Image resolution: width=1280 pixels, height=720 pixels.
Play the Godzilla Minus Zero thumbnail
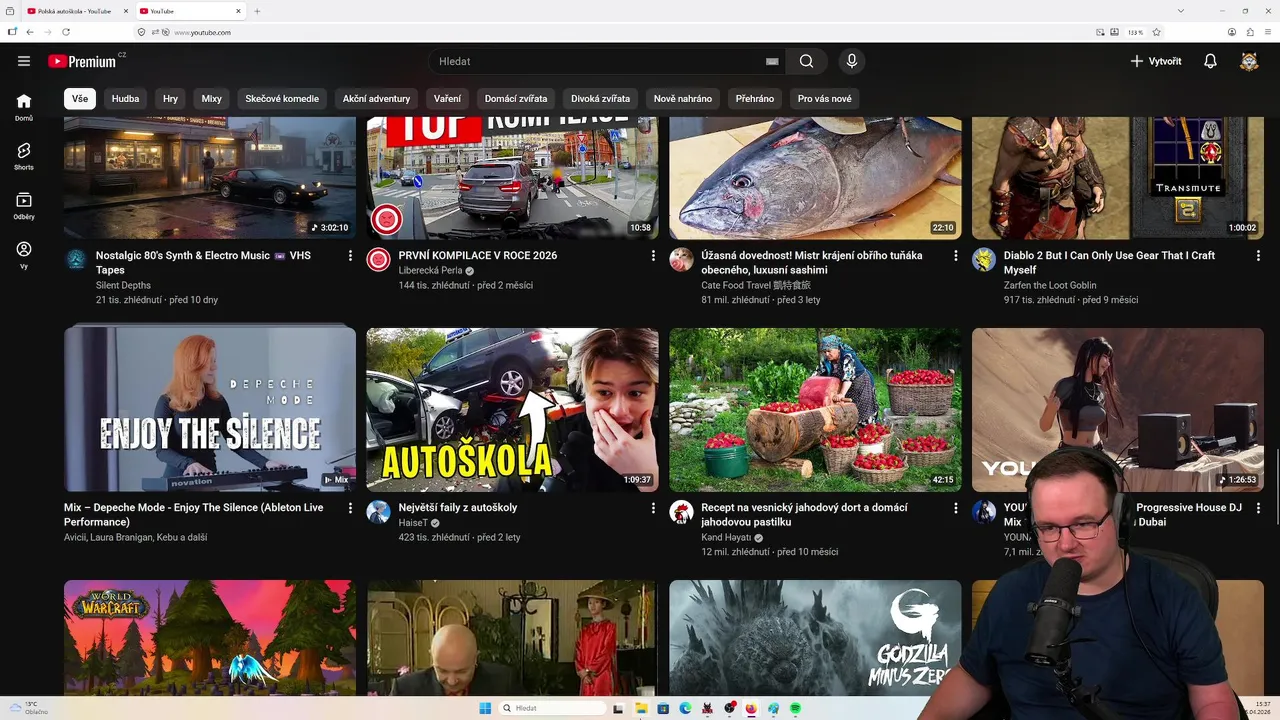coord(815,638)
